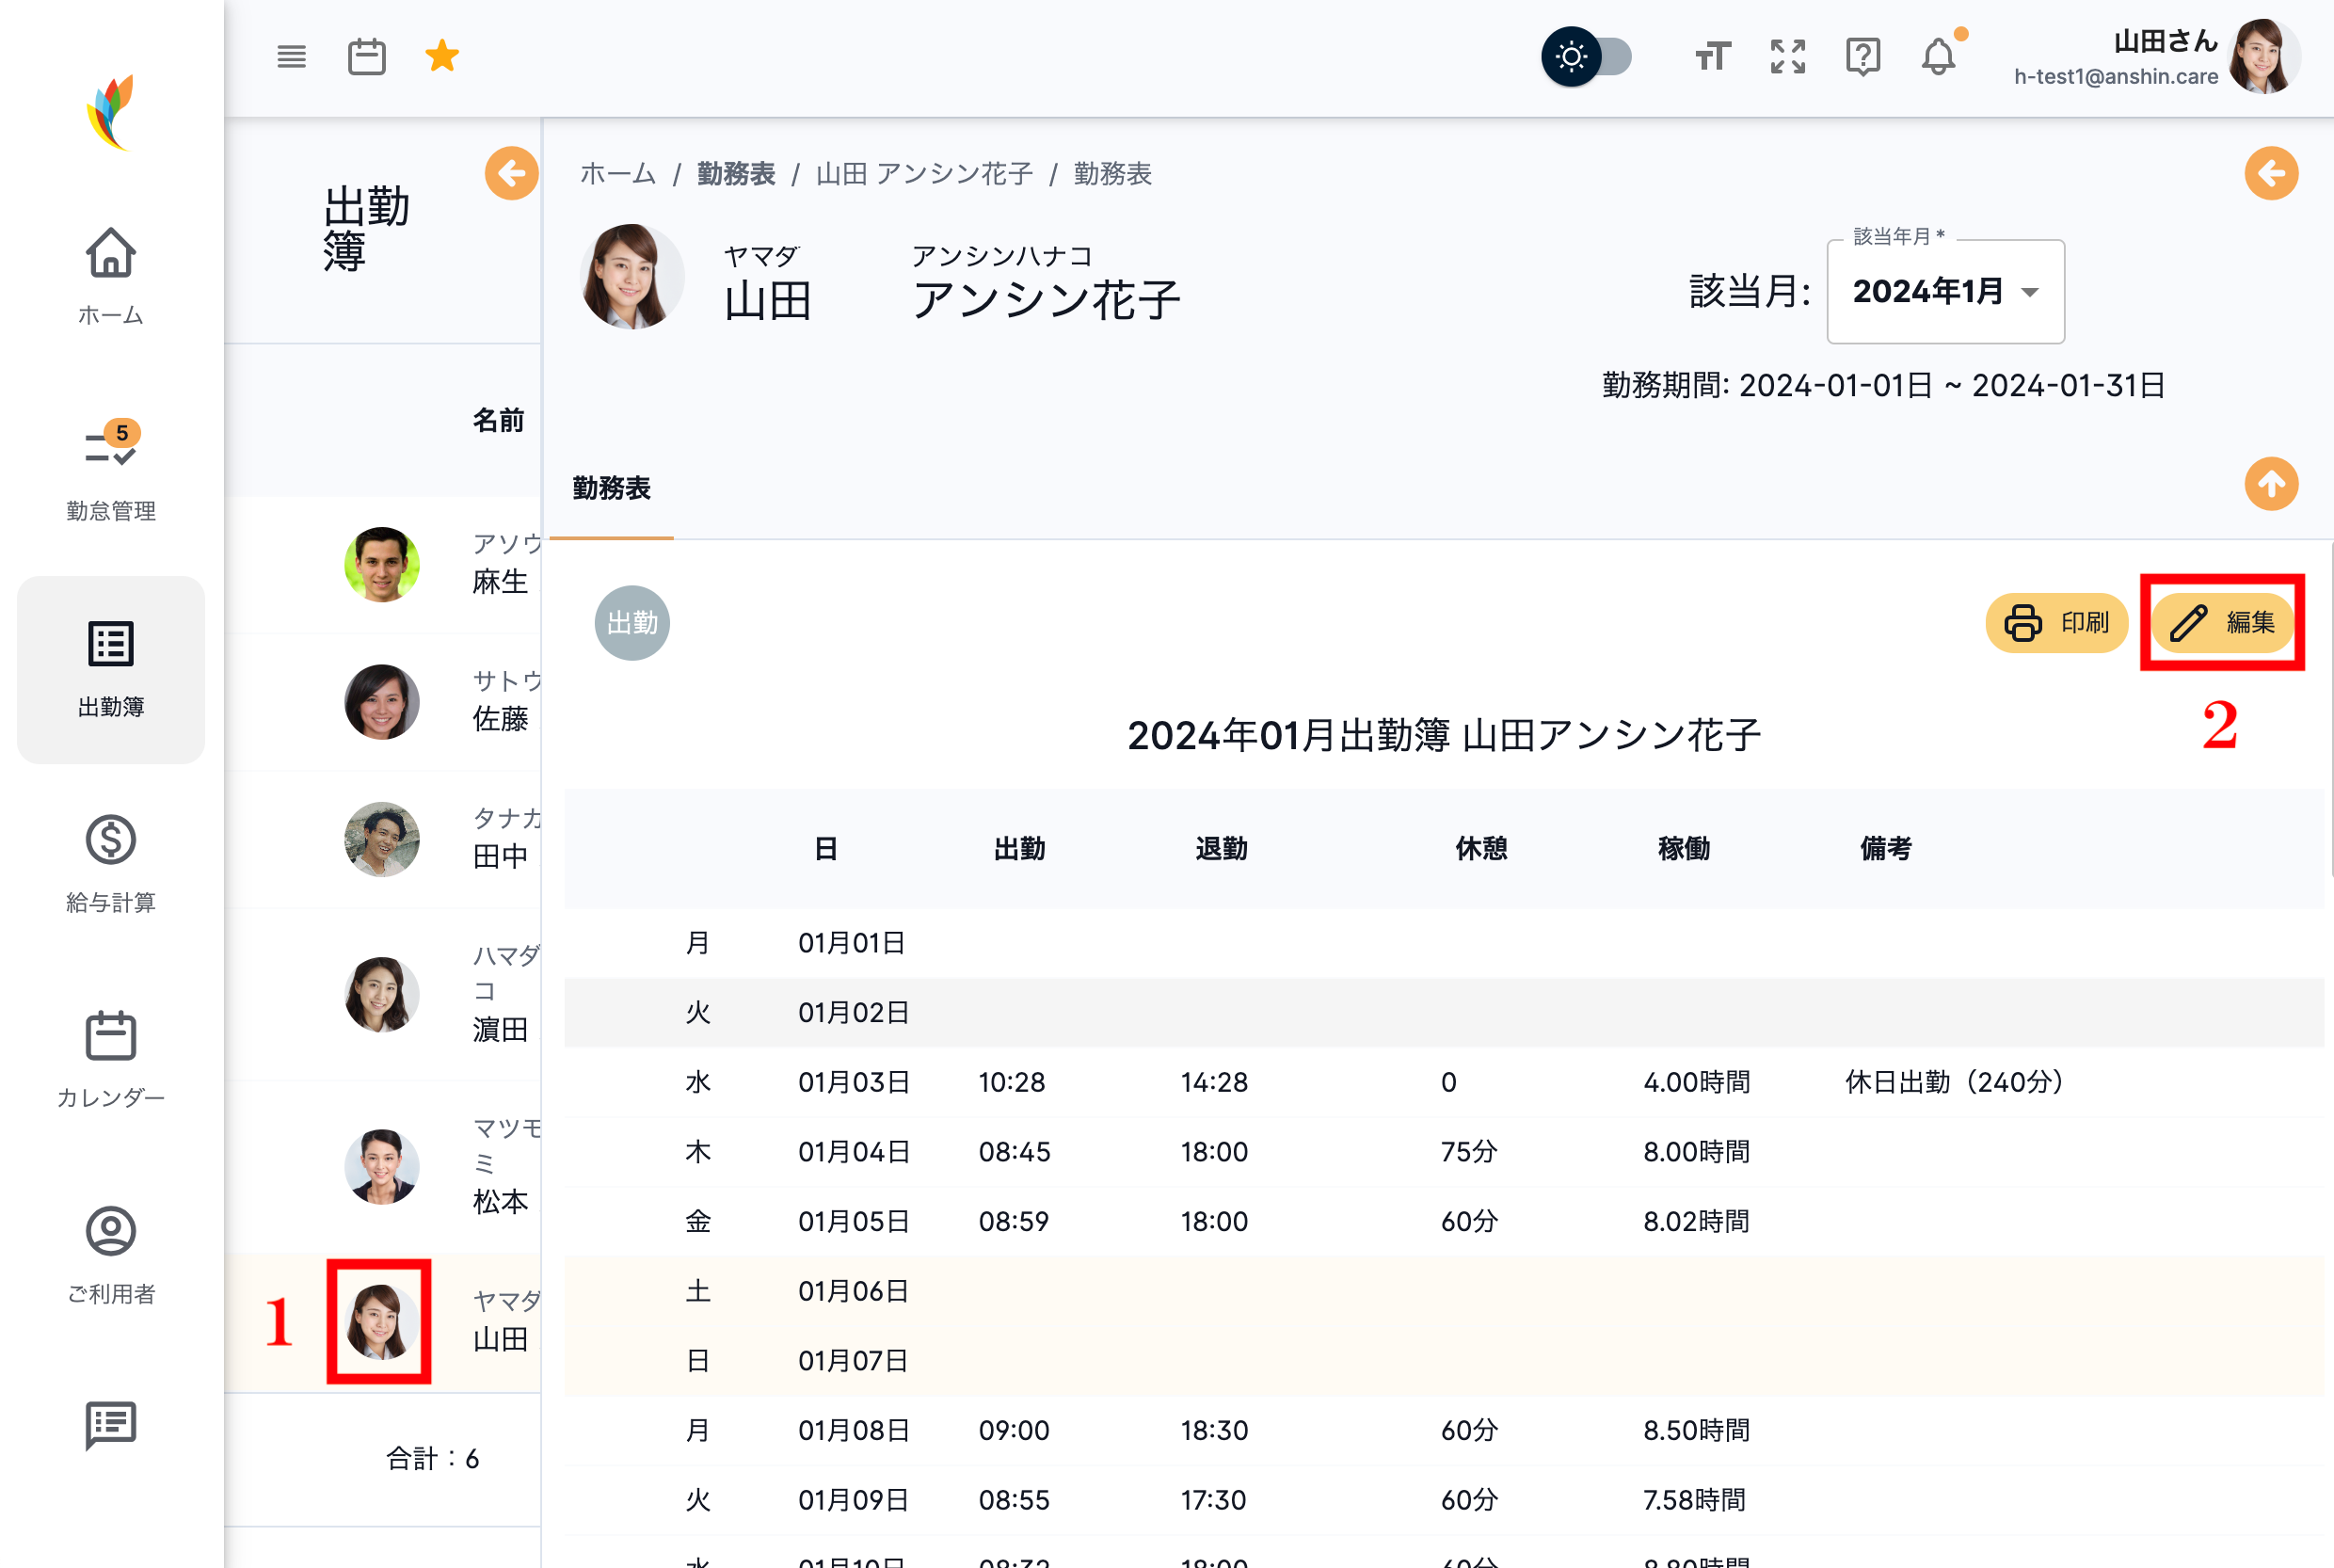Viewport: 2334px width, 1568px height.
Task: Click the text size adjustment icon
Action: pos(1712,57)
